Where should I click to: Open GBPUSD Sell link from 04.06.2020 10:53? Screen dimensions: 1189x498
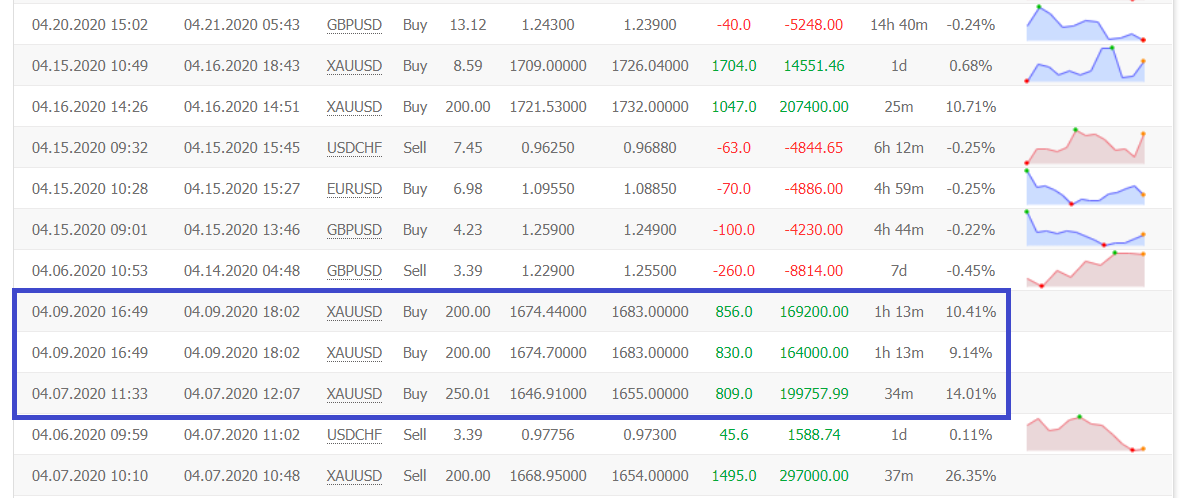tap(354, 270)
